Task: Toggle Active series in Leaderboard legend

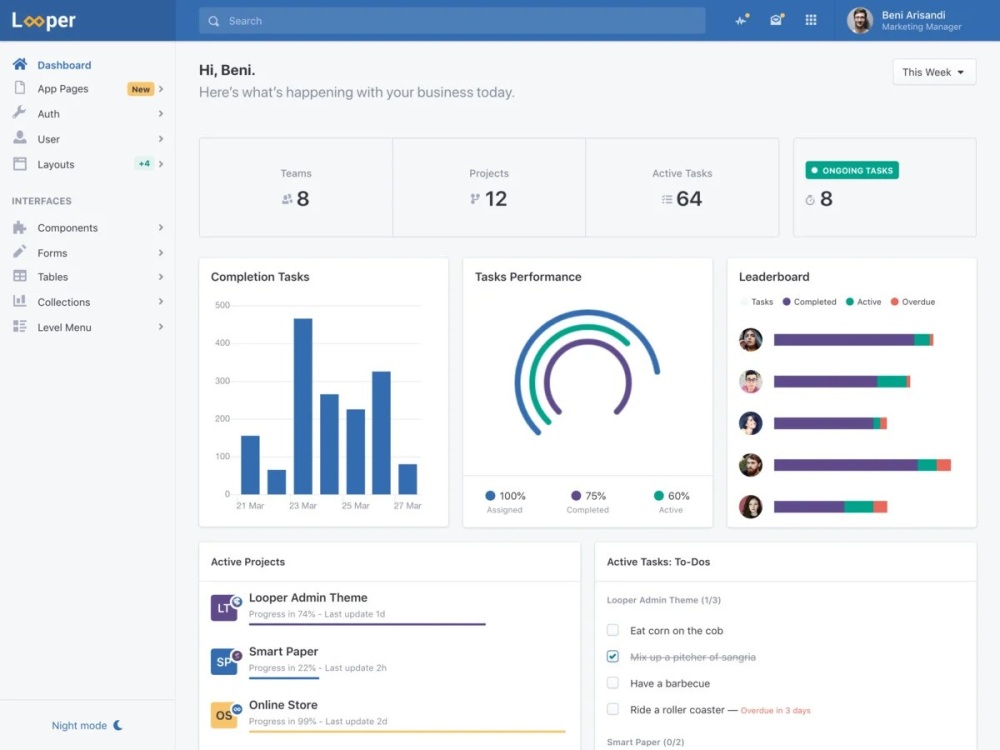Action: click(x=863, y=302)
